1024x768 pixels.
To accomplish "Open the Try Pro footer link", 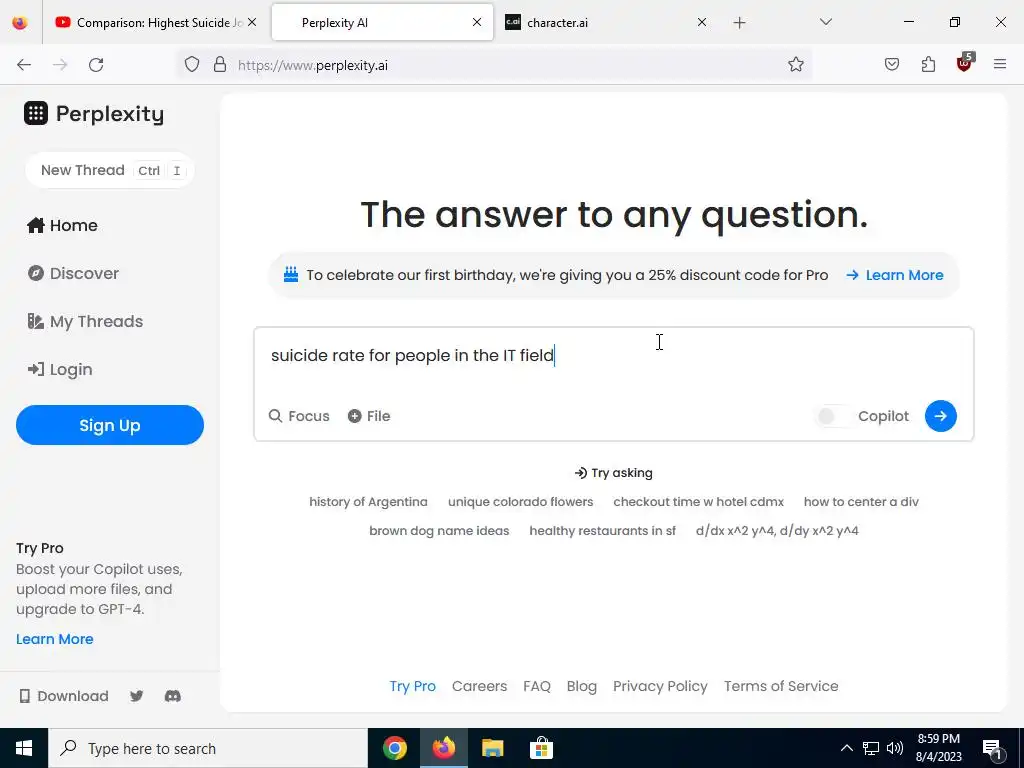I will 413,686.
